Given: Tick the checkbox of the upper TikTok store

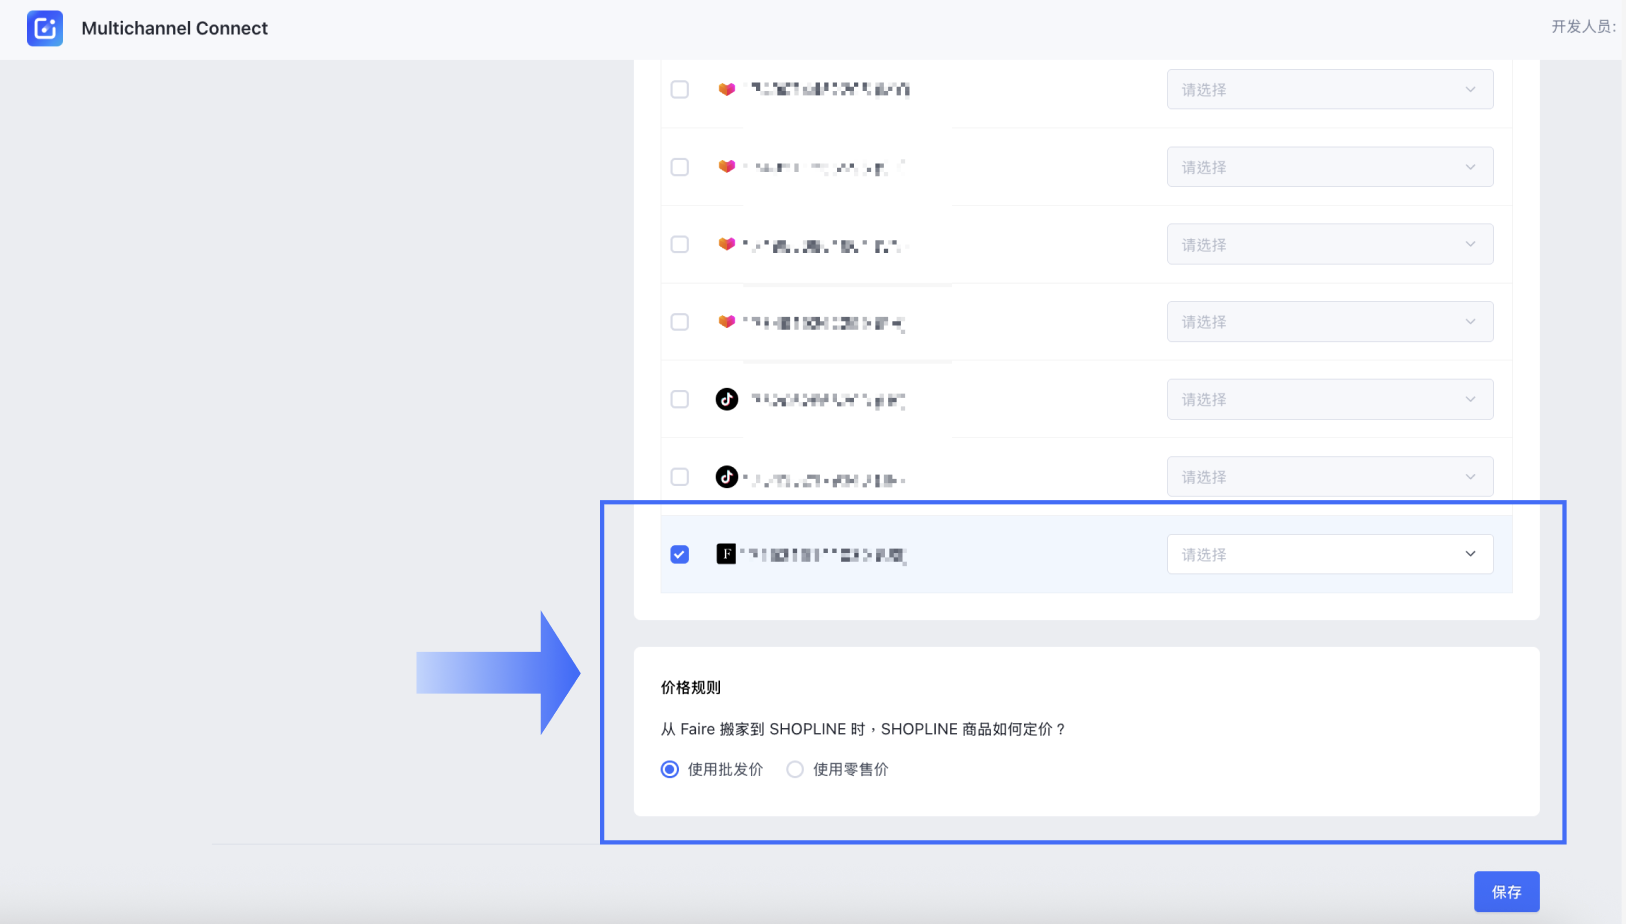Looking at the screenshot, I should (x=680, y=399).
